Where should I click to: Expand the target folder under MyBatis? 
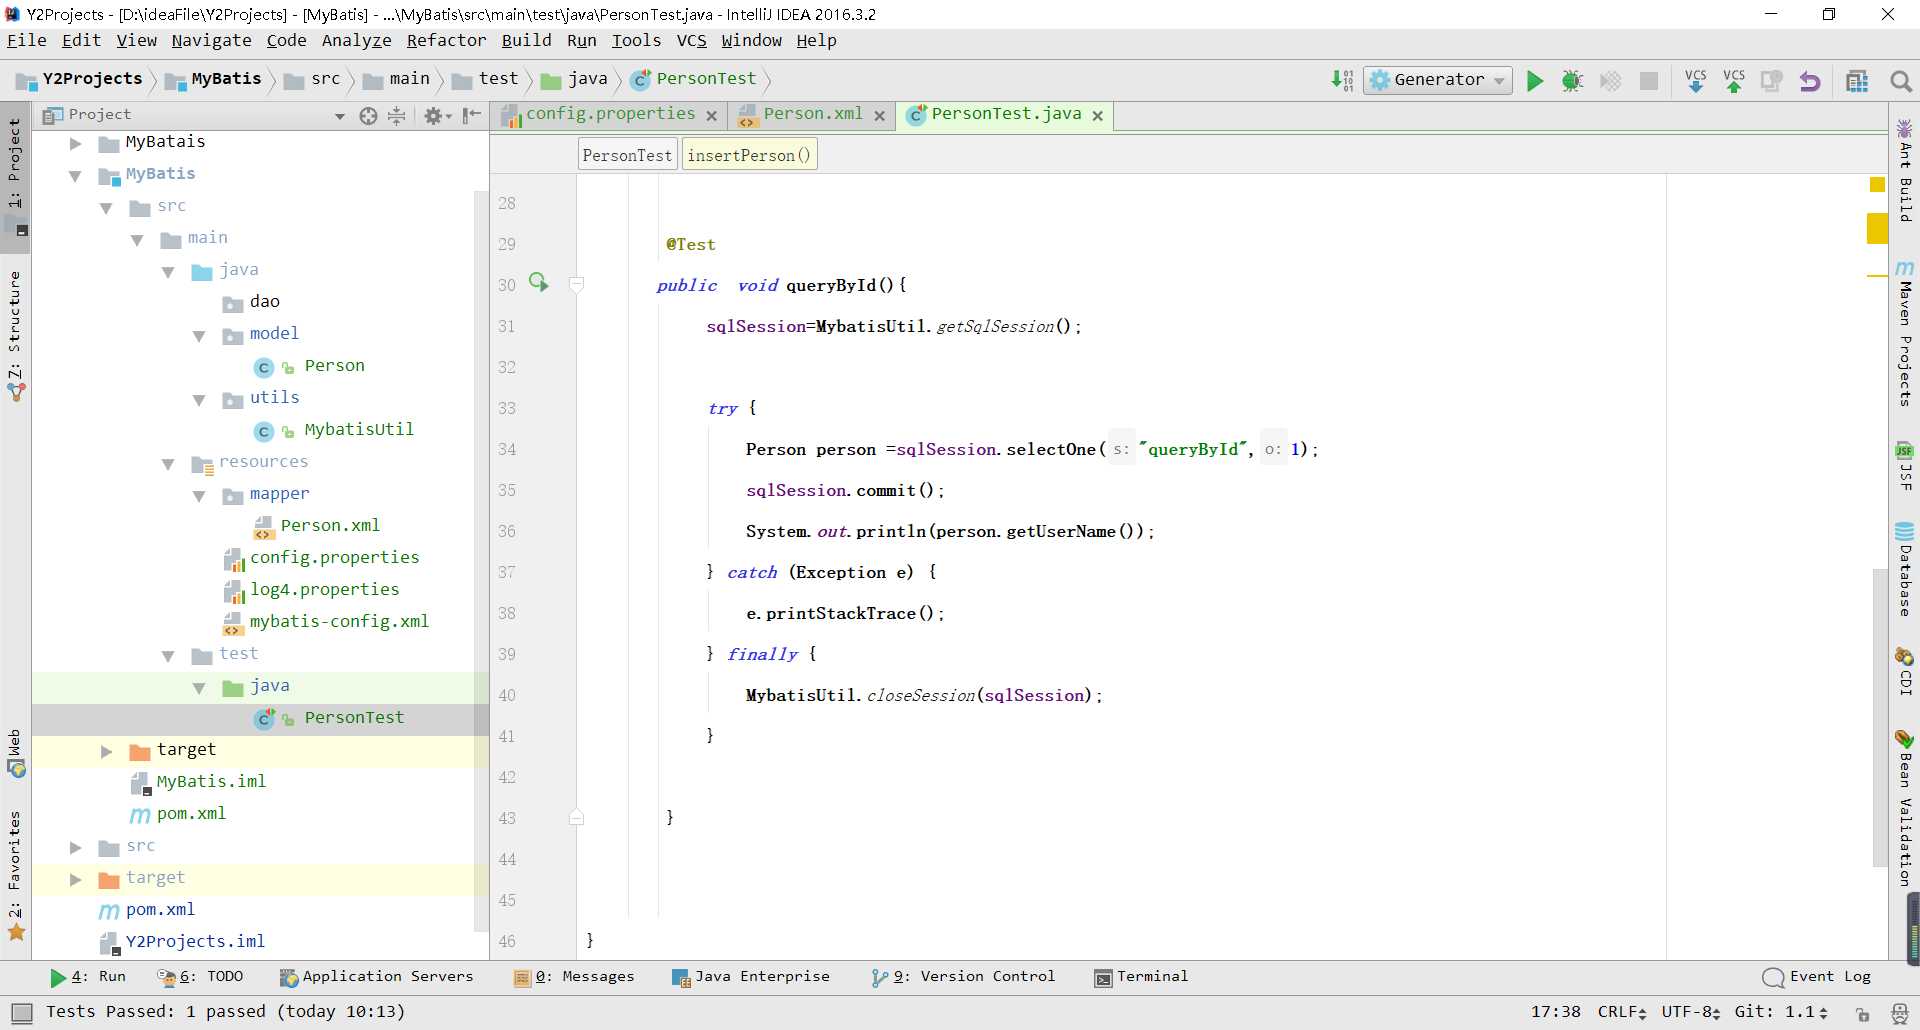[106, 751]
